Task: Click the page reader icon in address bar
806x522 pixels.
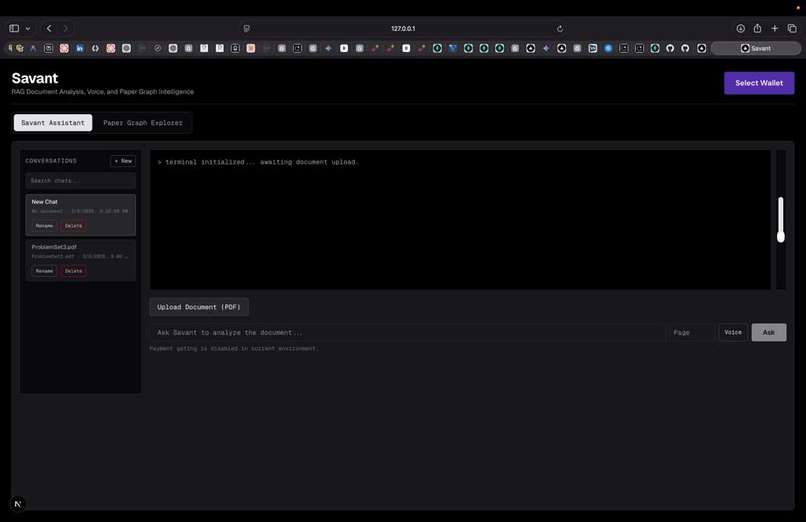Action: tap(247, 28)
